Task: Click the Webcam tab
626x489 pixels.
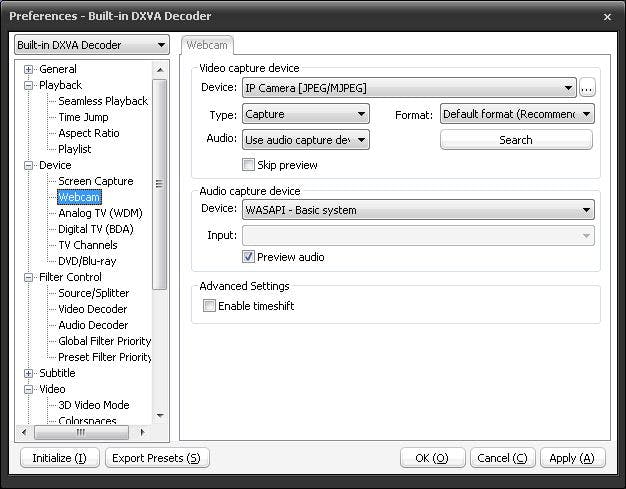Action: coord(207,45)
